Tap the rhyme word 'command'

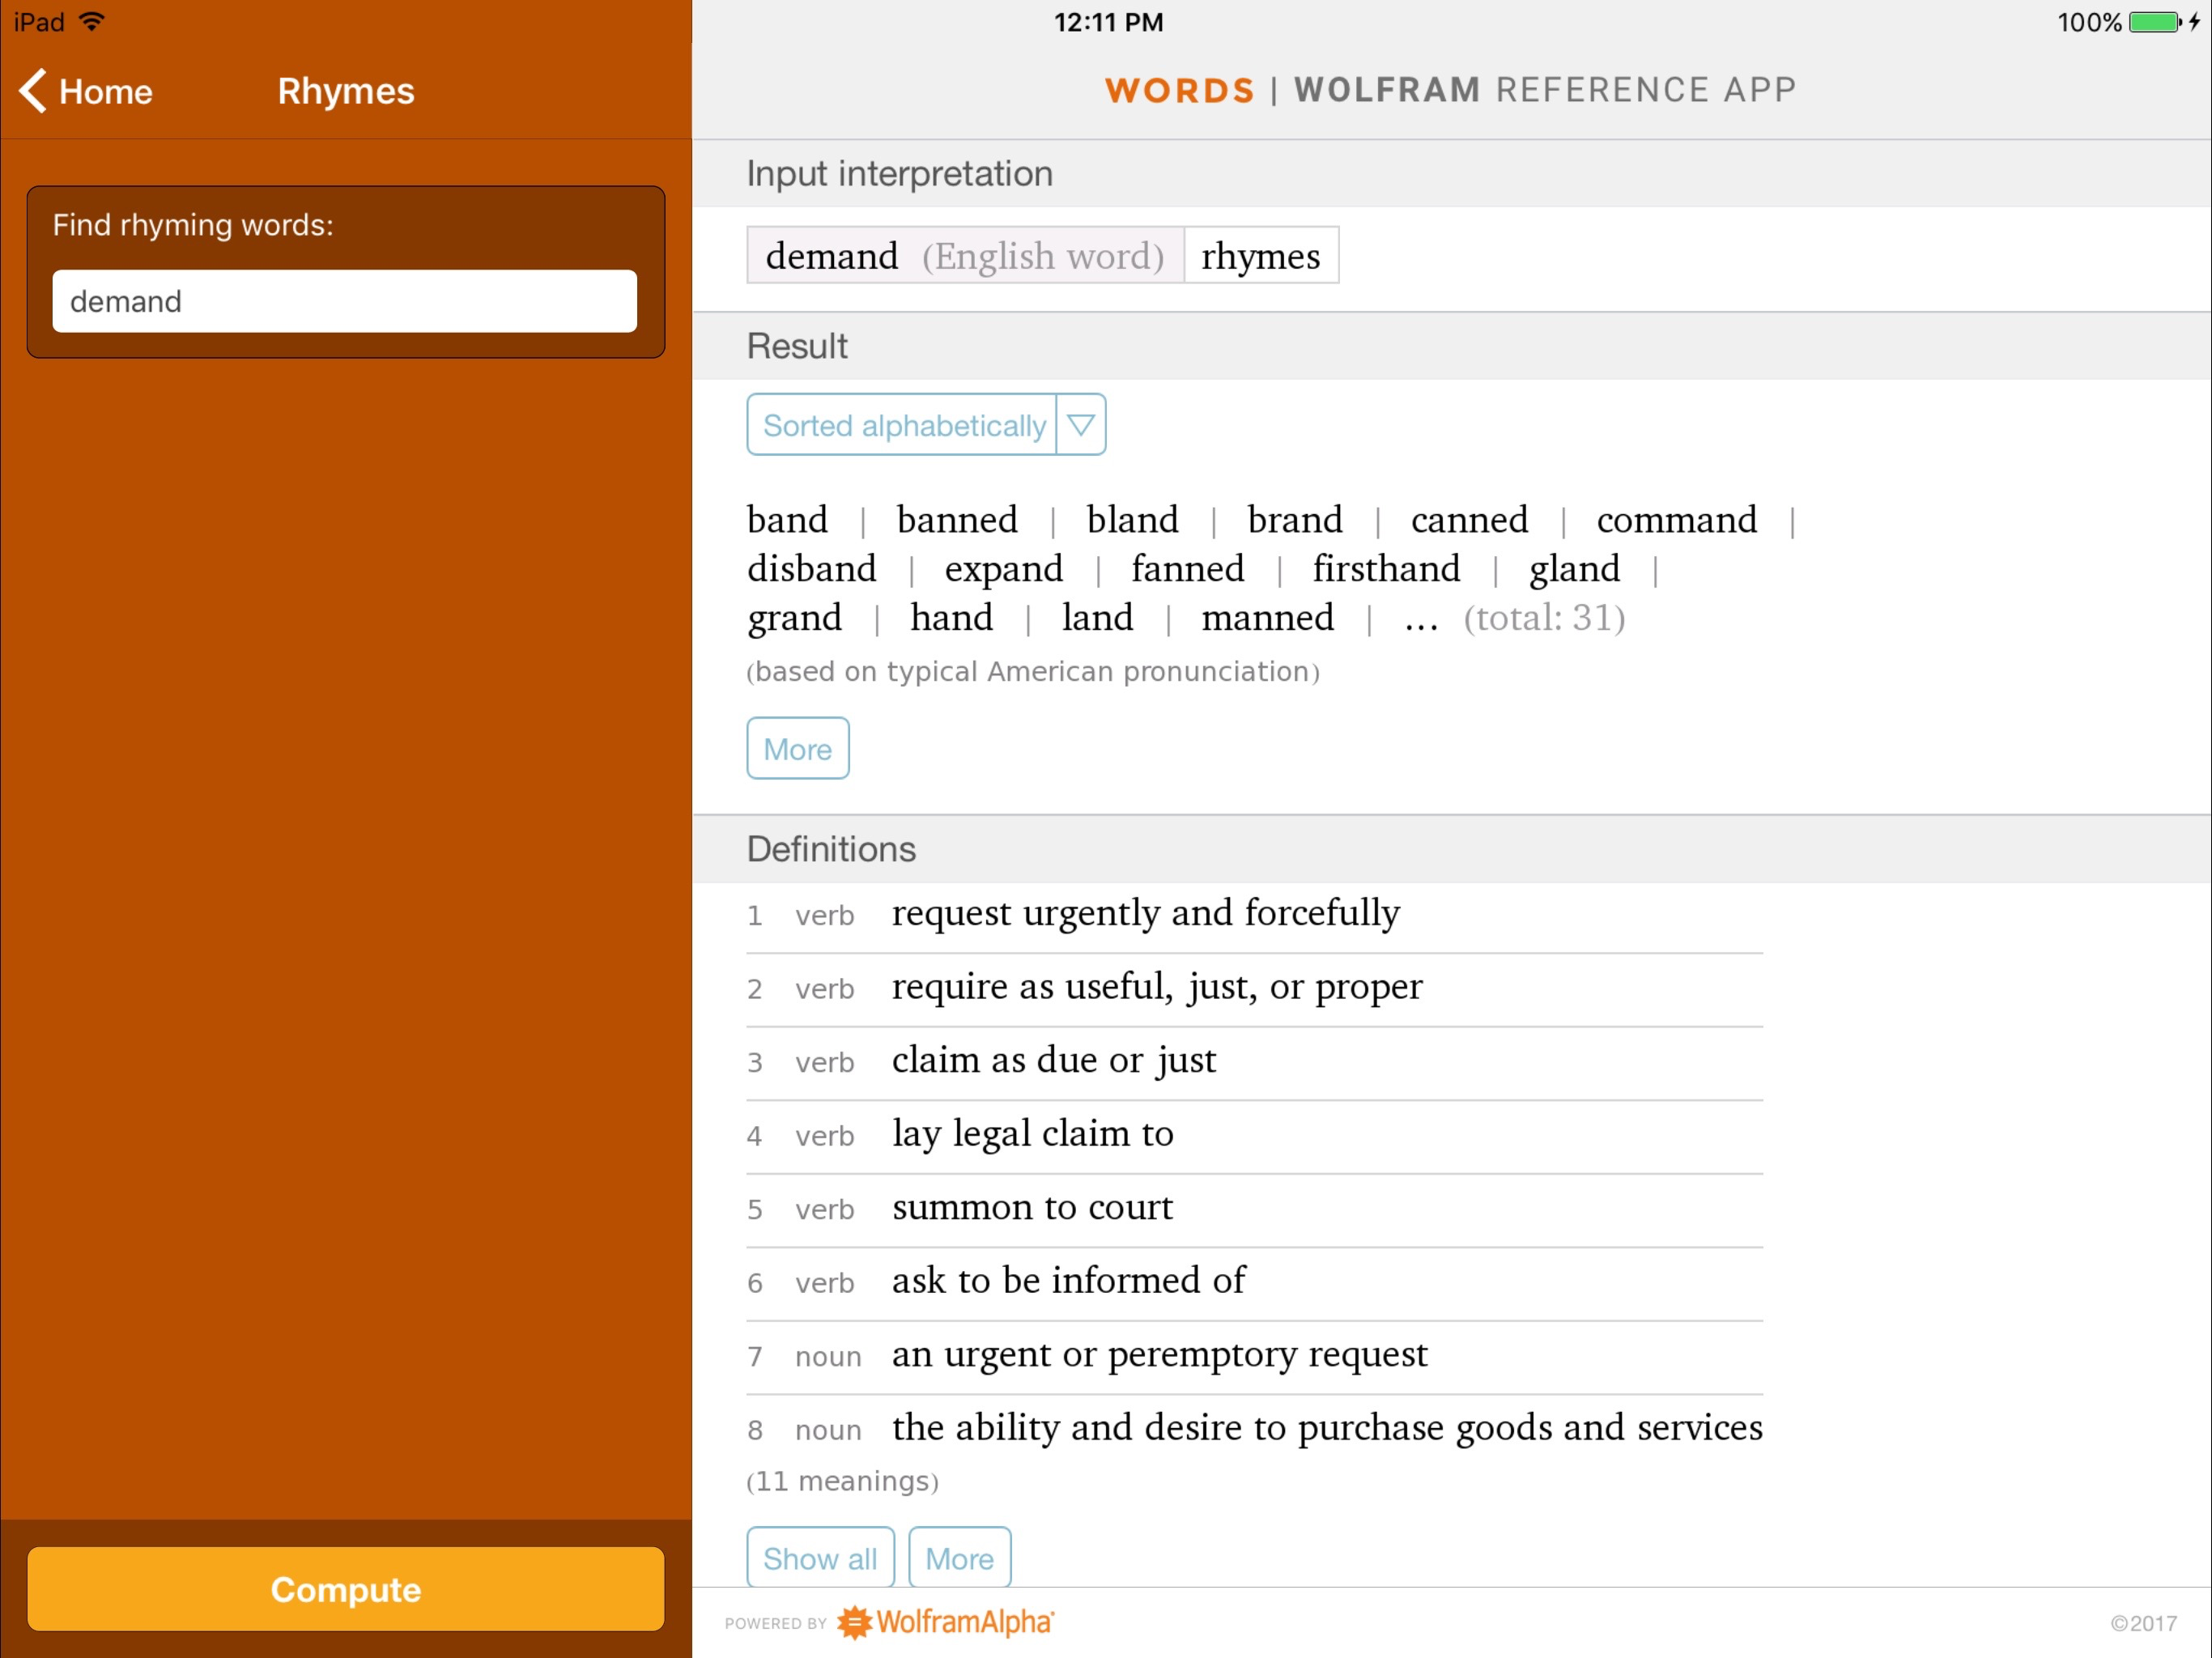pos(1675,520)
